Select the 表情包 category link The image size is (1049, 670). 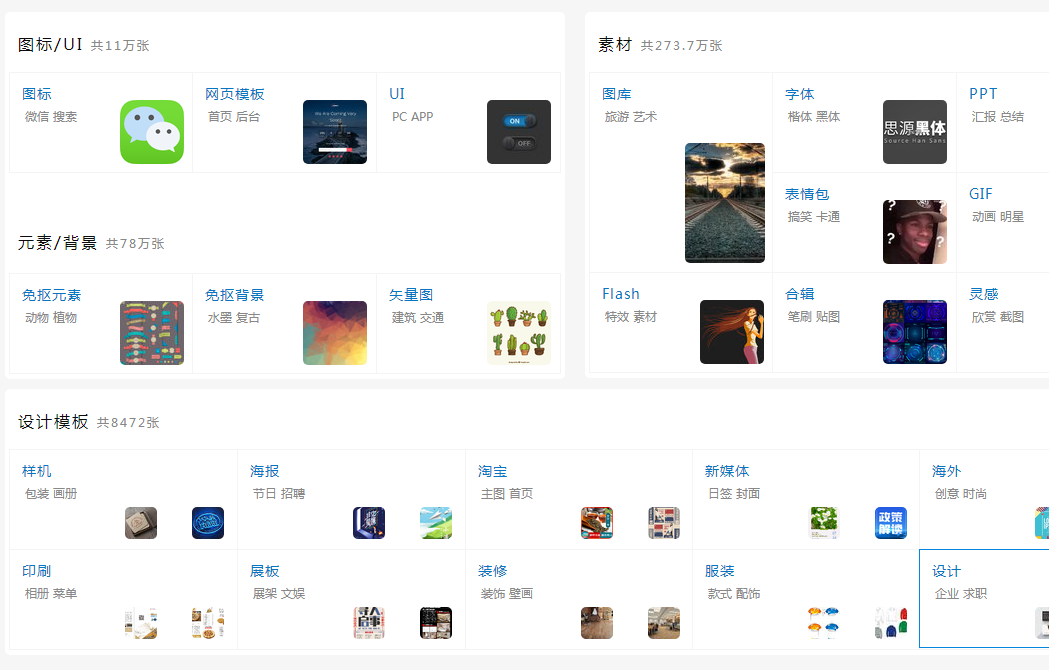pyautogui.click(x=807, y=194)
